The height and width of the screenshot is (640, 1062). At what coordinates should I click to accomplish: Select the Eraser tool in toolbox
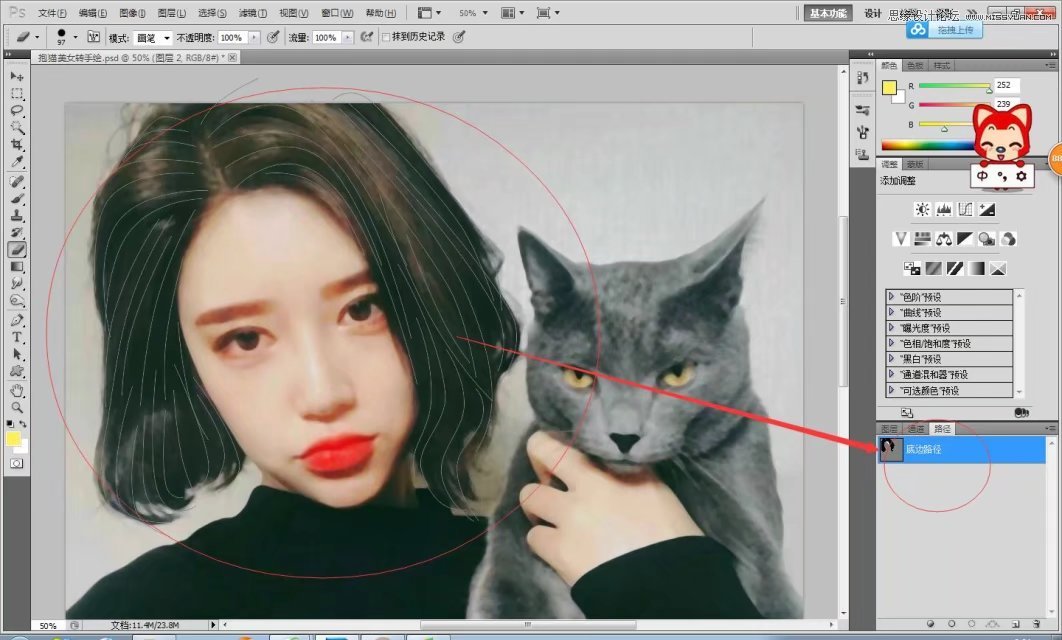tap(17, 249)
